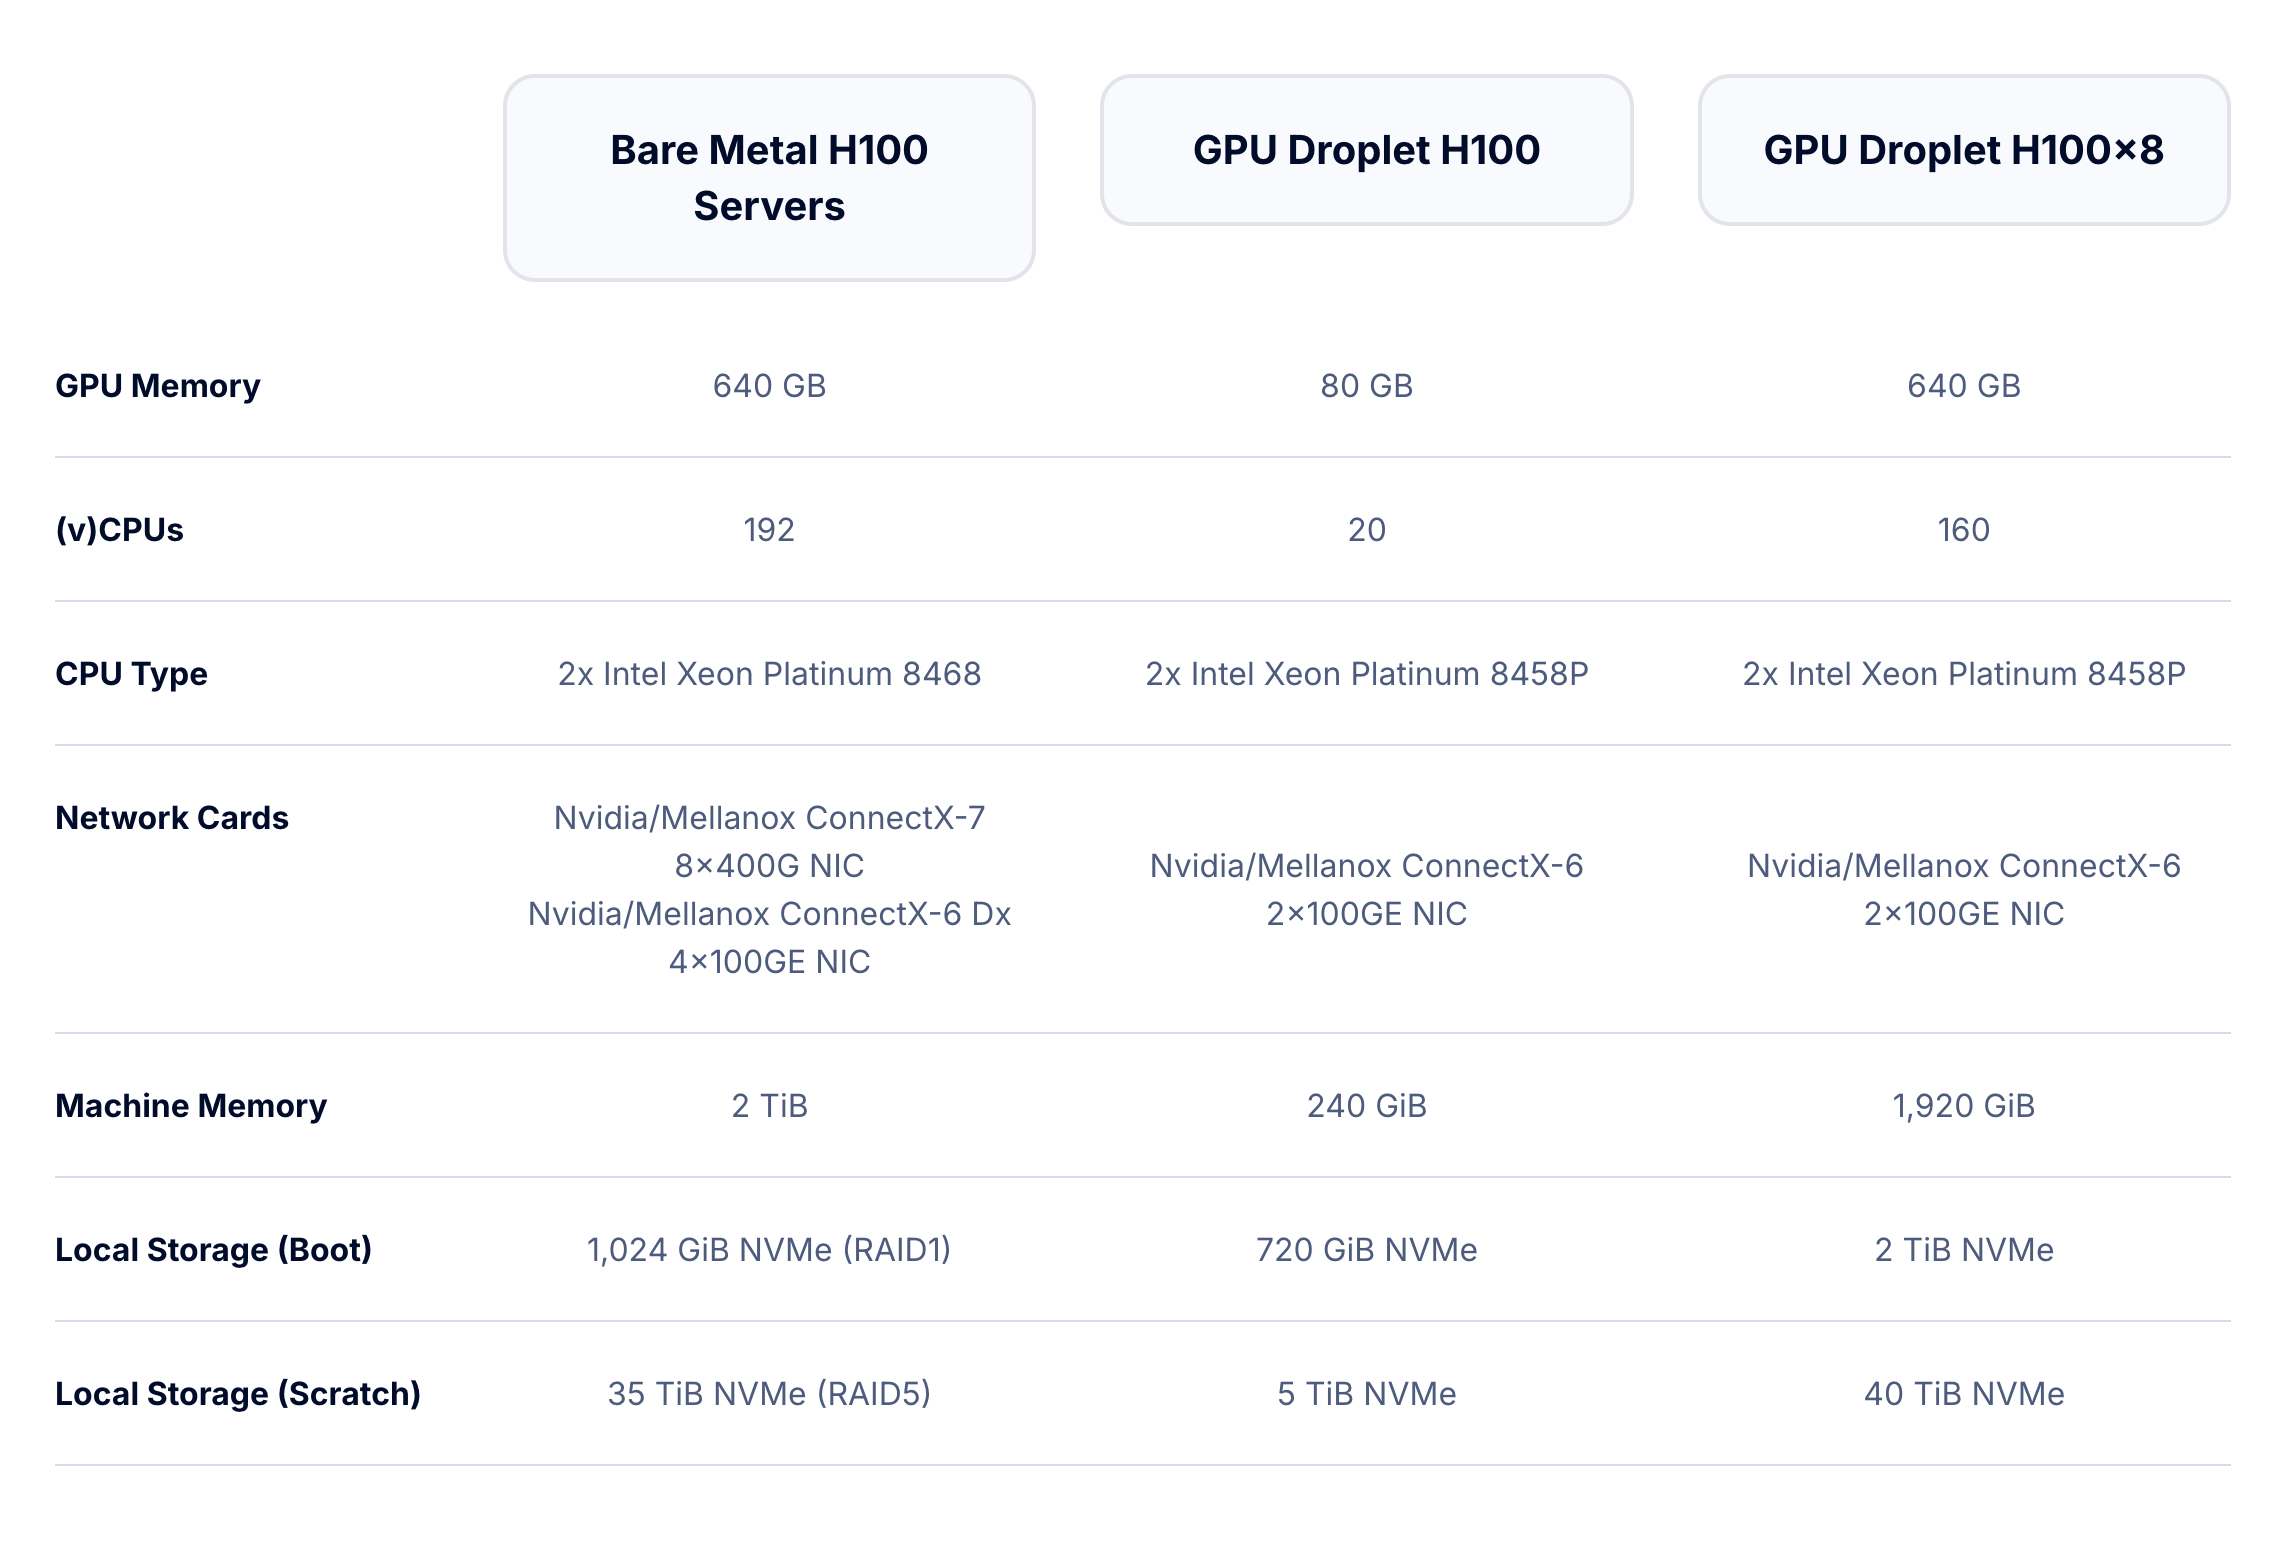Click the Local Storage (Boot) label

click(x=213, y=1250)
